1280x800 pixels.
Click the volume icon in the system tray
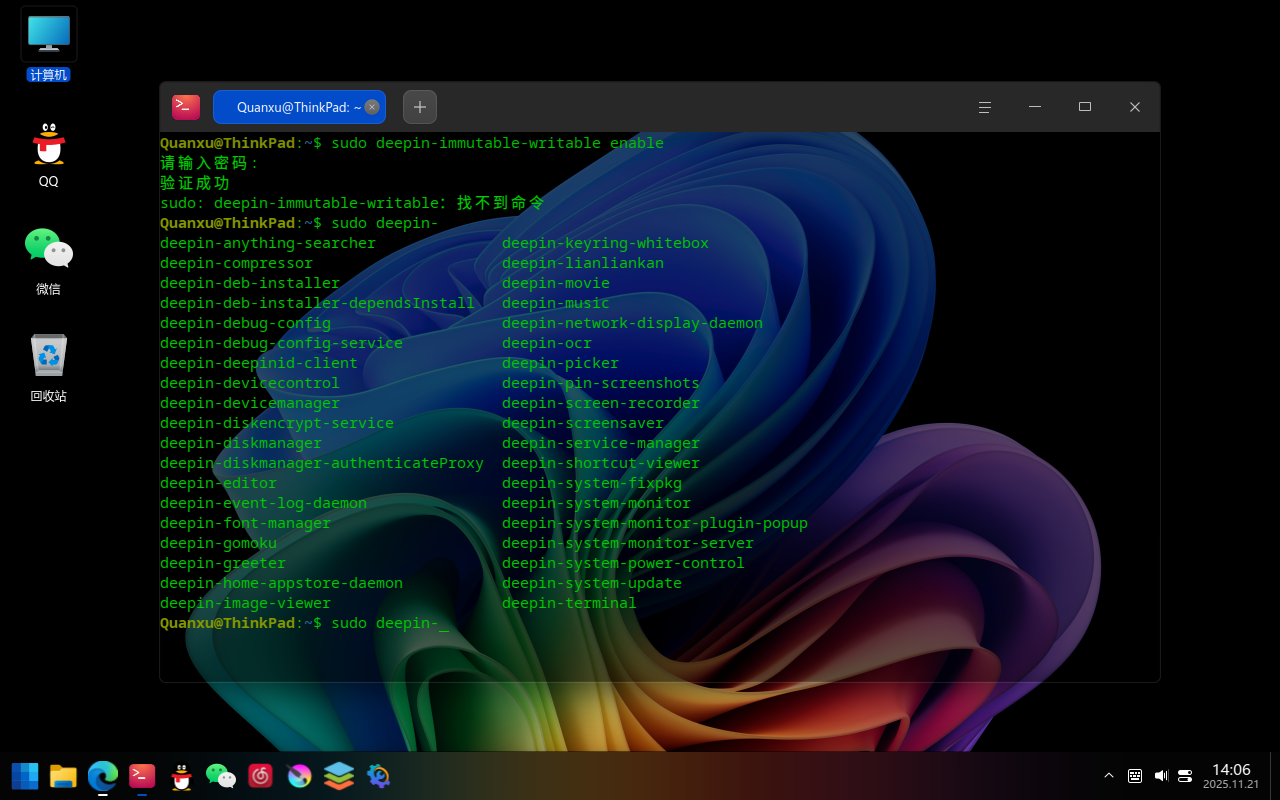[1161, 776]
